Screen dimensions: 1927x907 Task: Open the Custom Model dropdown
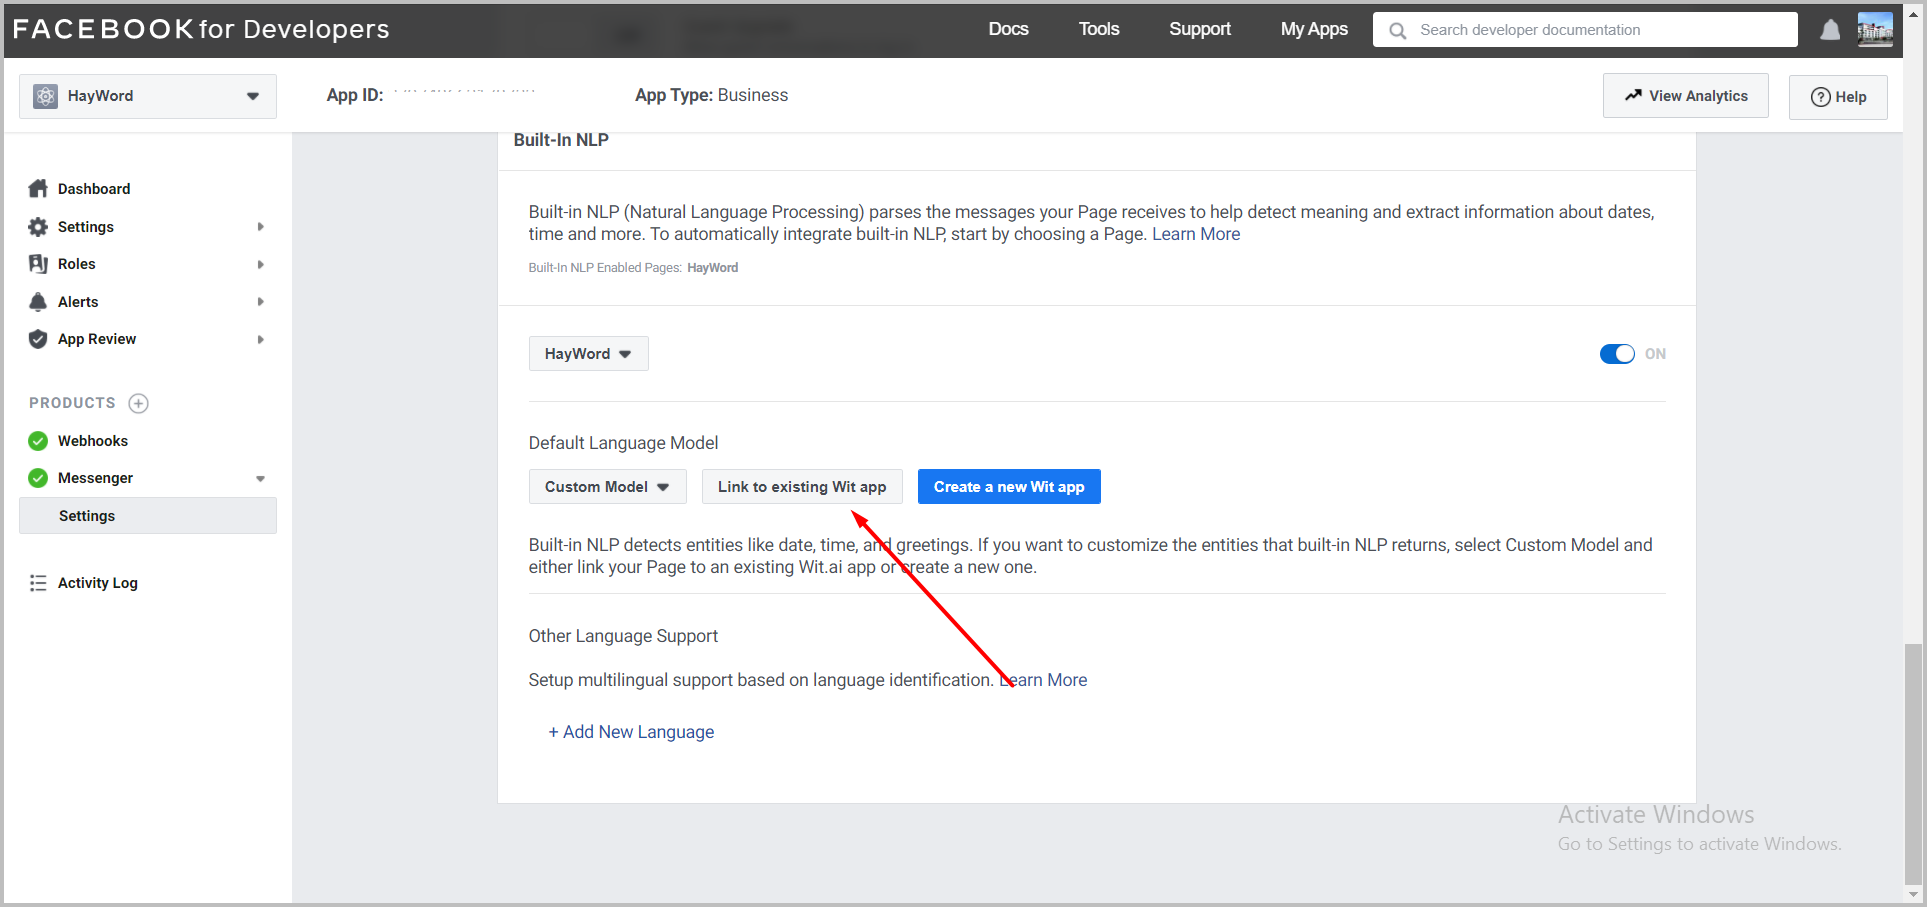click(x=607, y=487)
